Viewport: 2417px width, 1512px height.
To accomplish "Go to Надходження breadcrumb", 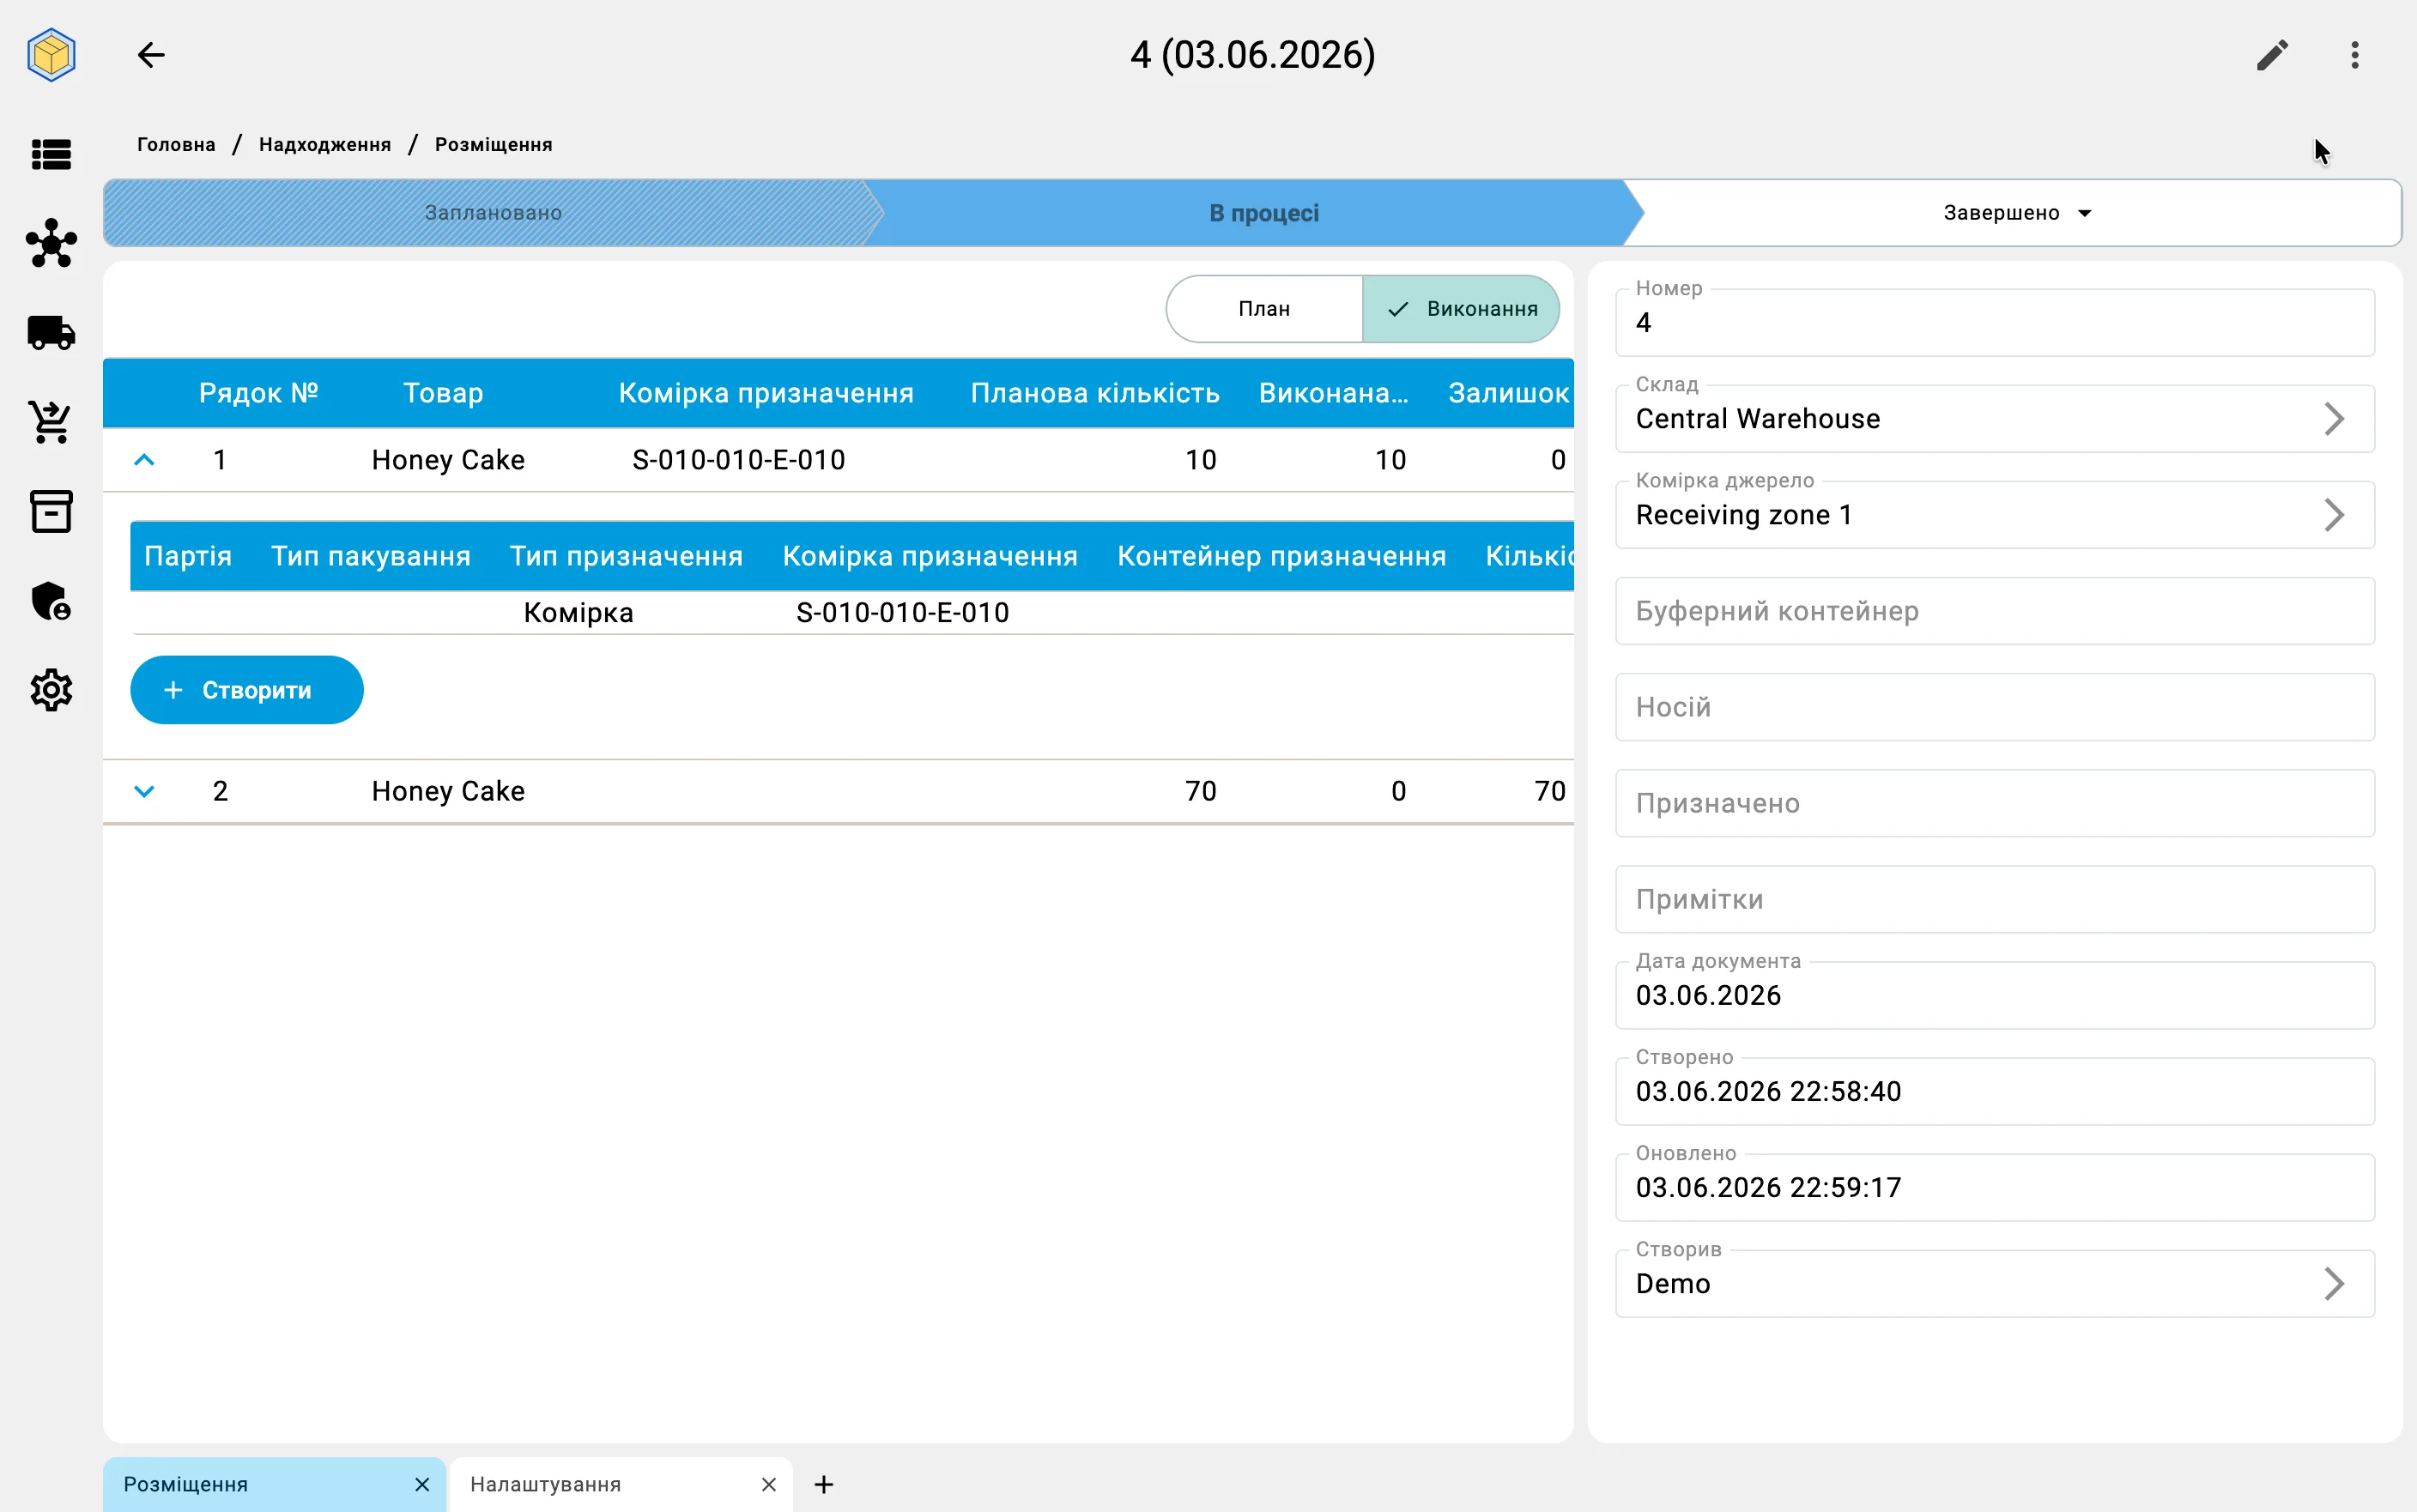I will (325, 144).
